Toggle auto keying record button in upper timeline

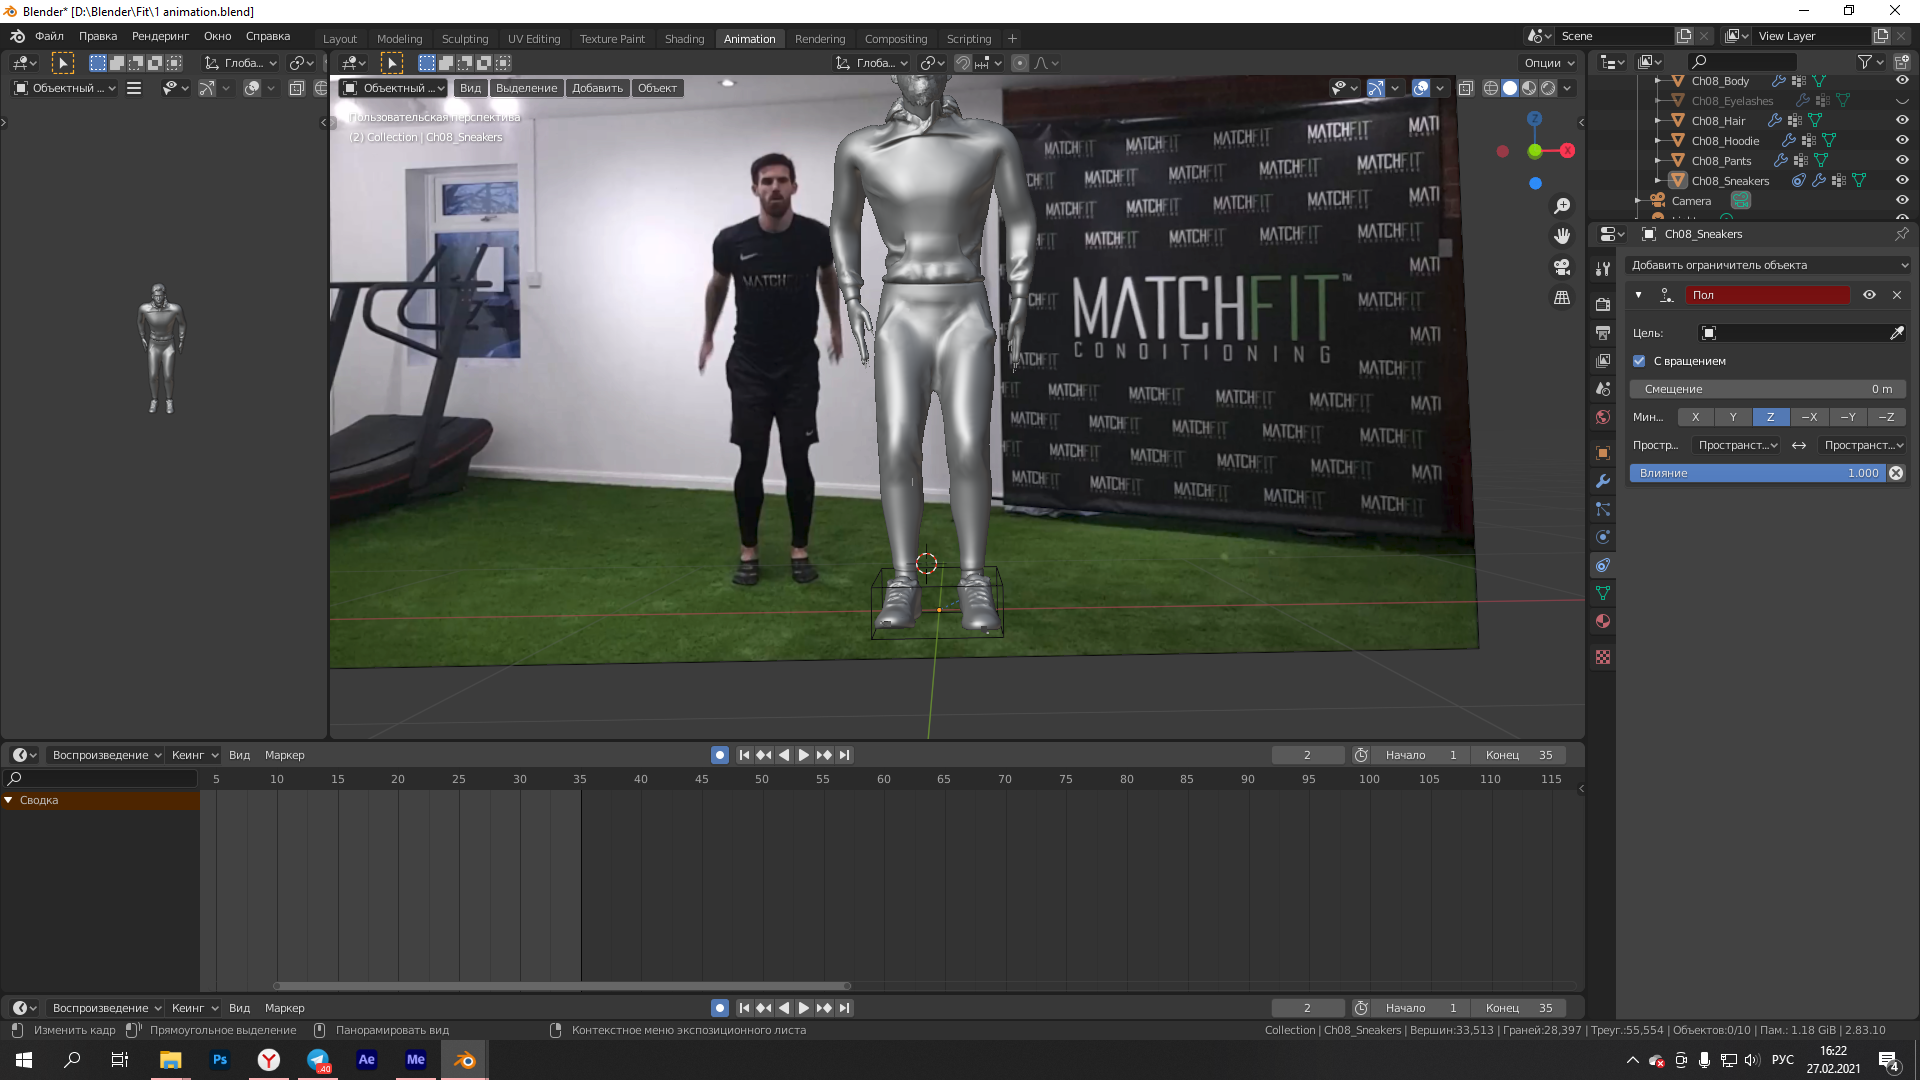click(720, 755)
